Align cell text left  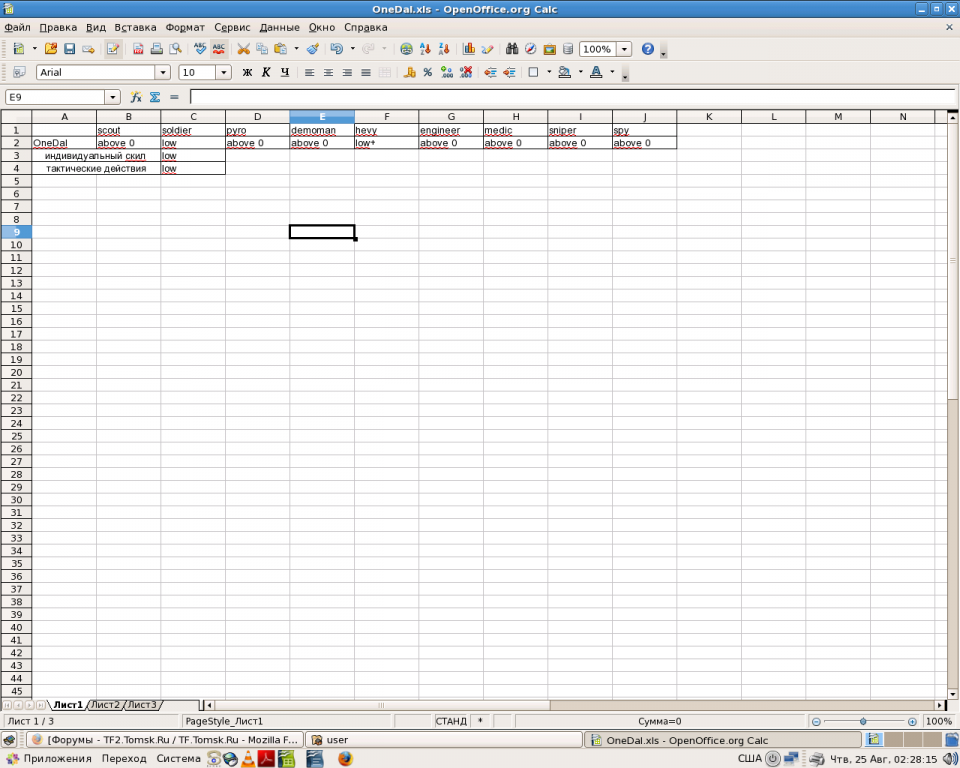310,72
